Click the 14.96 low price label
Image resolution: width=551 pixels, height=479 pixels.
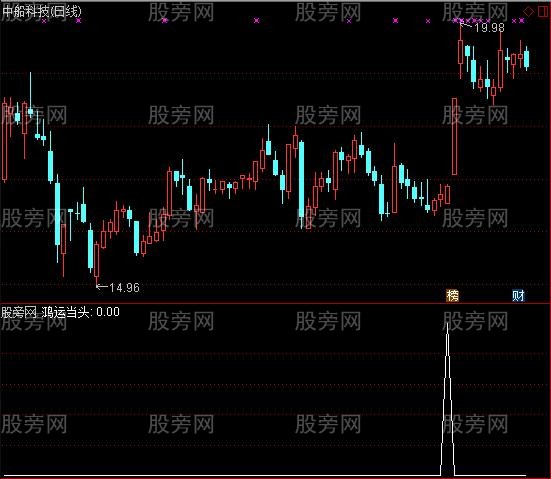(x=124, y=288)
